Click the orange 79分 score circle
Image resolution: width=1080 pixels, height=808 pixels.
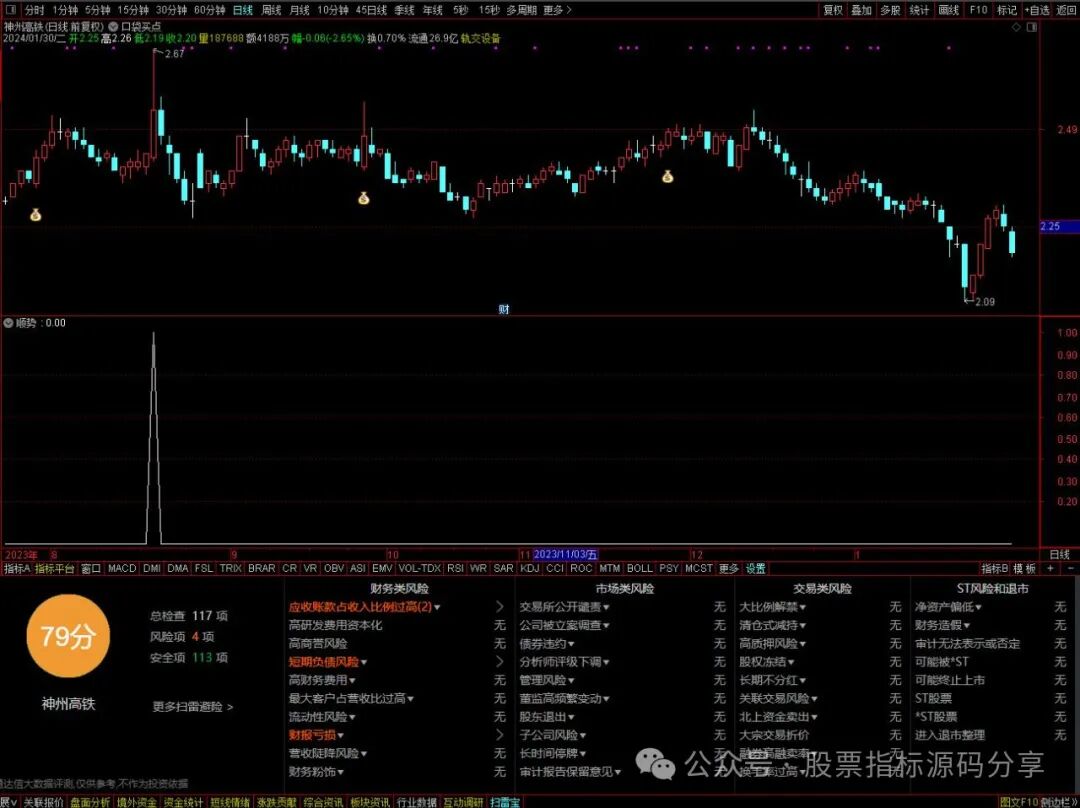[x=68, y=636]
